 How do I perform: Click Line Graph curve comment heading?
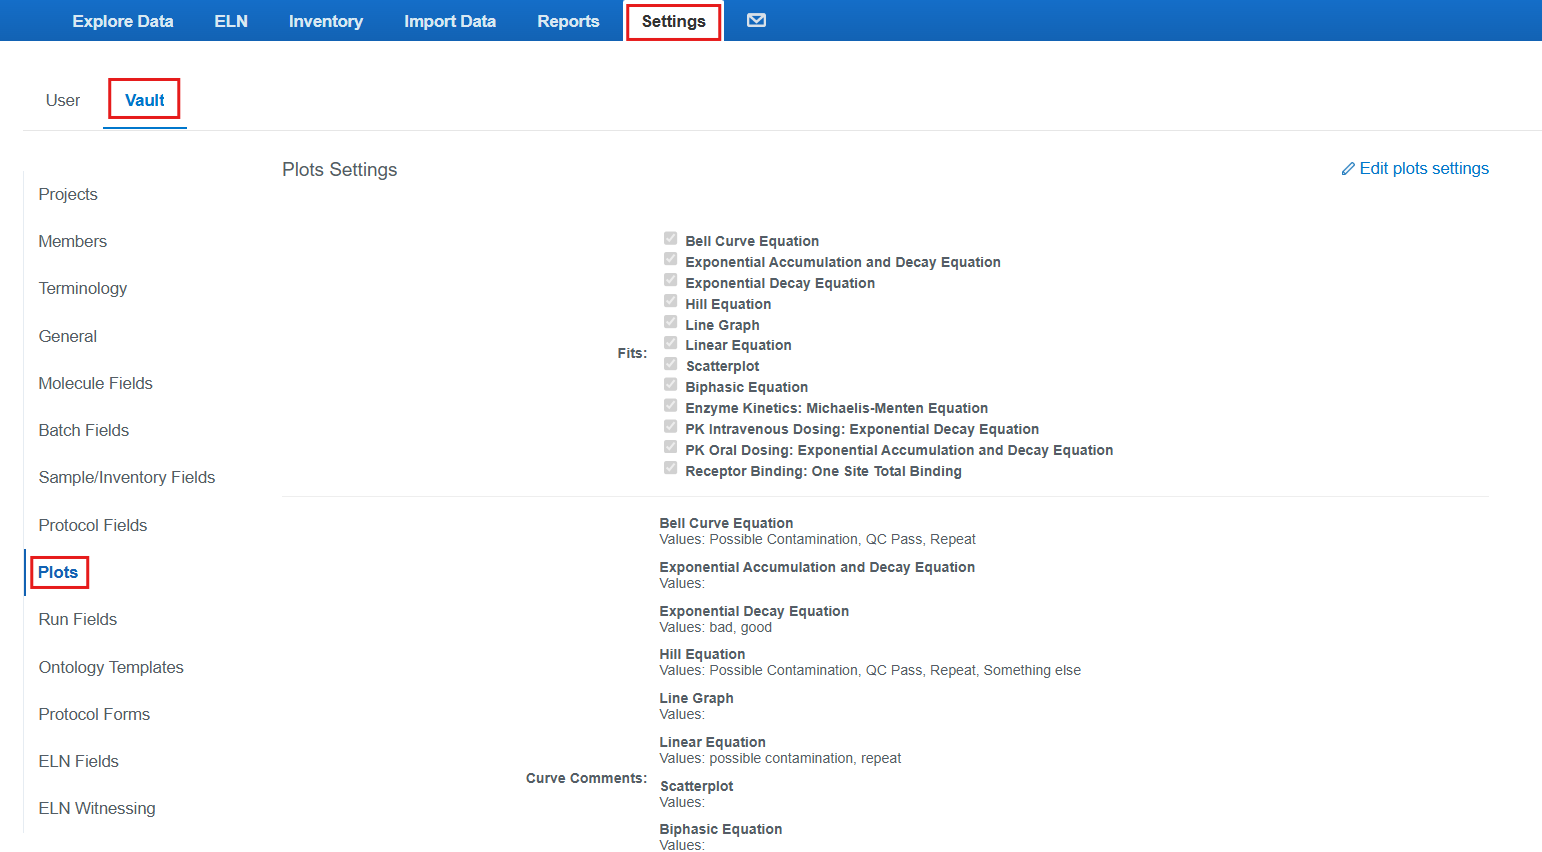pyautogui.click(x=697, y=698)
